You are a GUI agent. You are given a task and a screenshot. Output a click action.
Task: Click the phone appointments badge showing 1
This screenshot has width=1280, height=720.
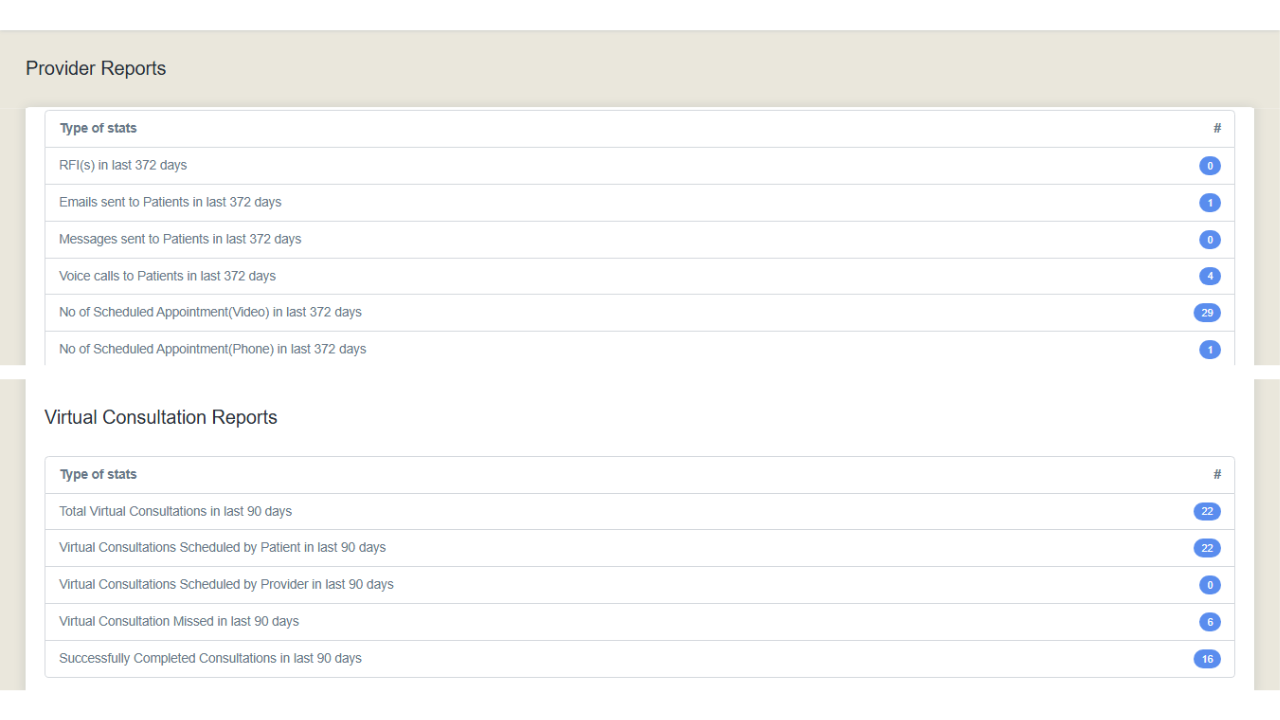point(1210,349)
